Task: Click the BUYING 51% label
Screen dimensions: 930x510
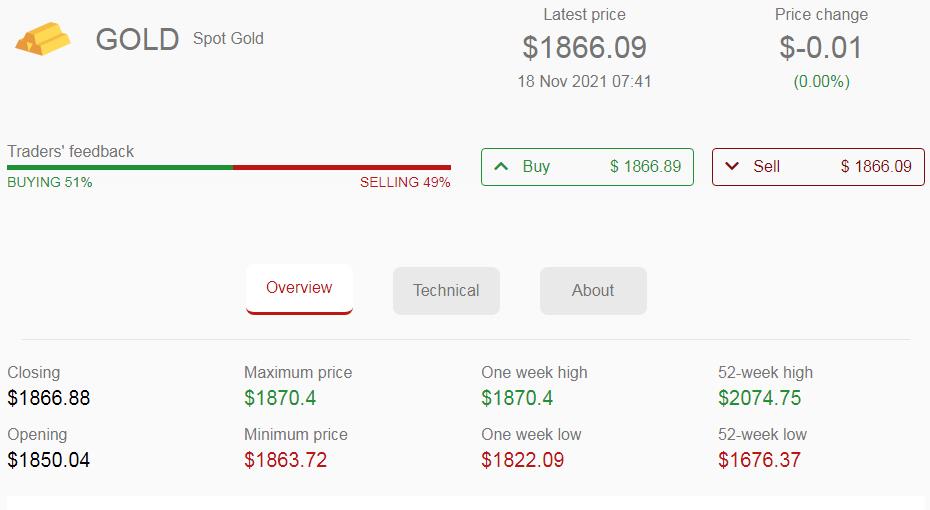Action: (50, 183)
